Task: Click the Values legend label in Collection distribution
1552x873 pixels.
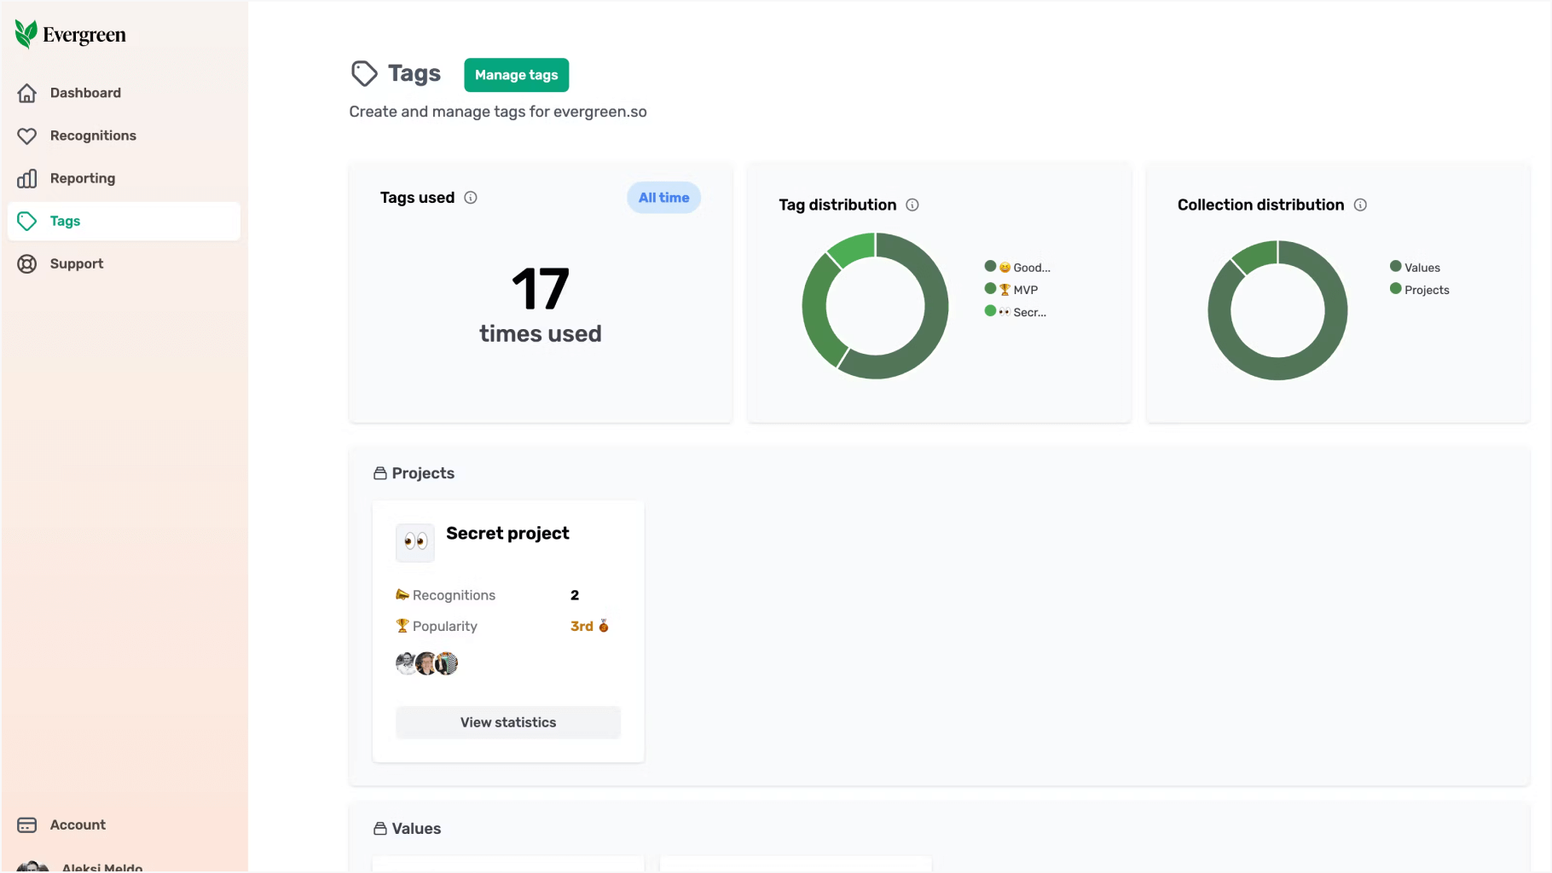Action: tap(1422, 267)
